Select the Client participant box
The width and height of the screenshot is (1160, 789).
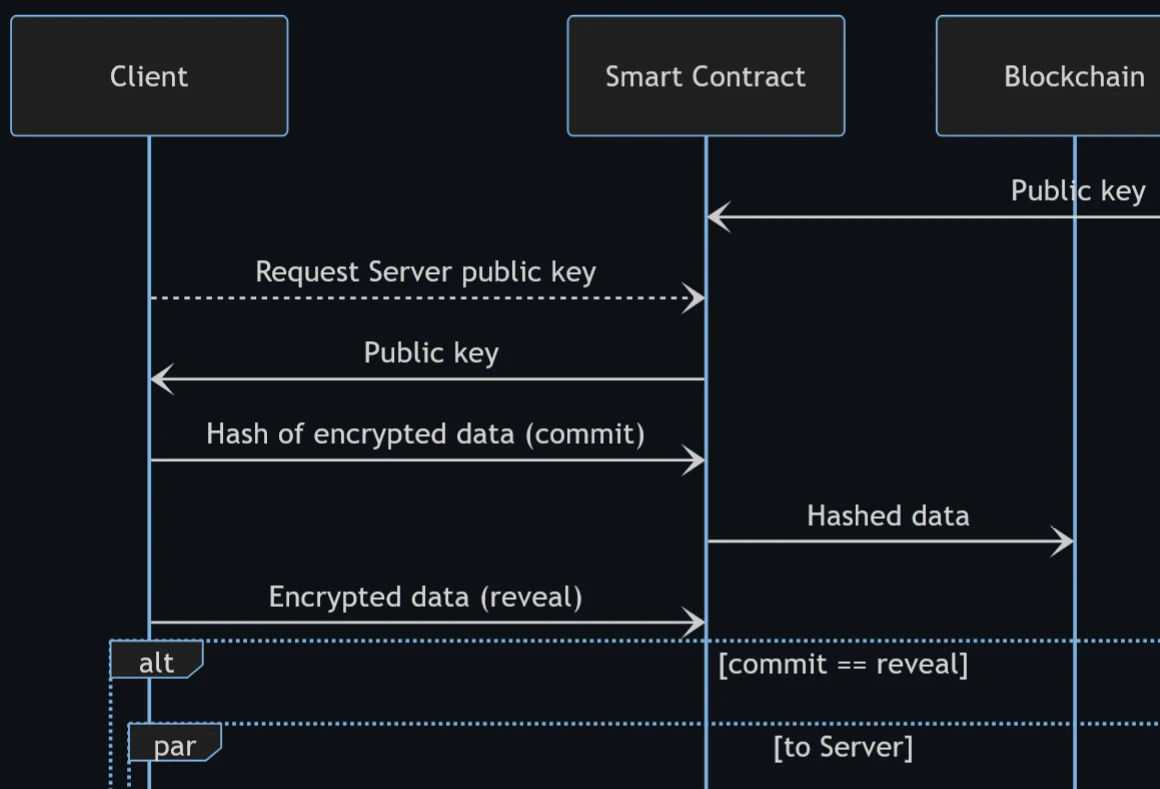[x=149, y=76]
